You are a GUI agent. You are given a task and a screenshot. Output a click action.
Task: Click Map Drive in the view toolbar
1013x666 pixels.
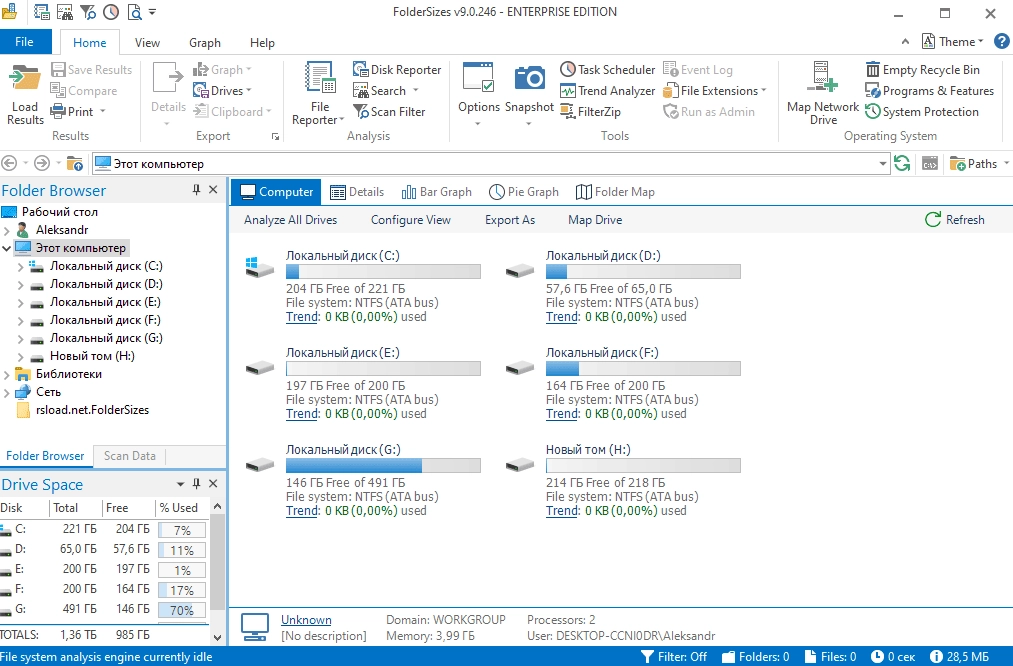point(595,220)
